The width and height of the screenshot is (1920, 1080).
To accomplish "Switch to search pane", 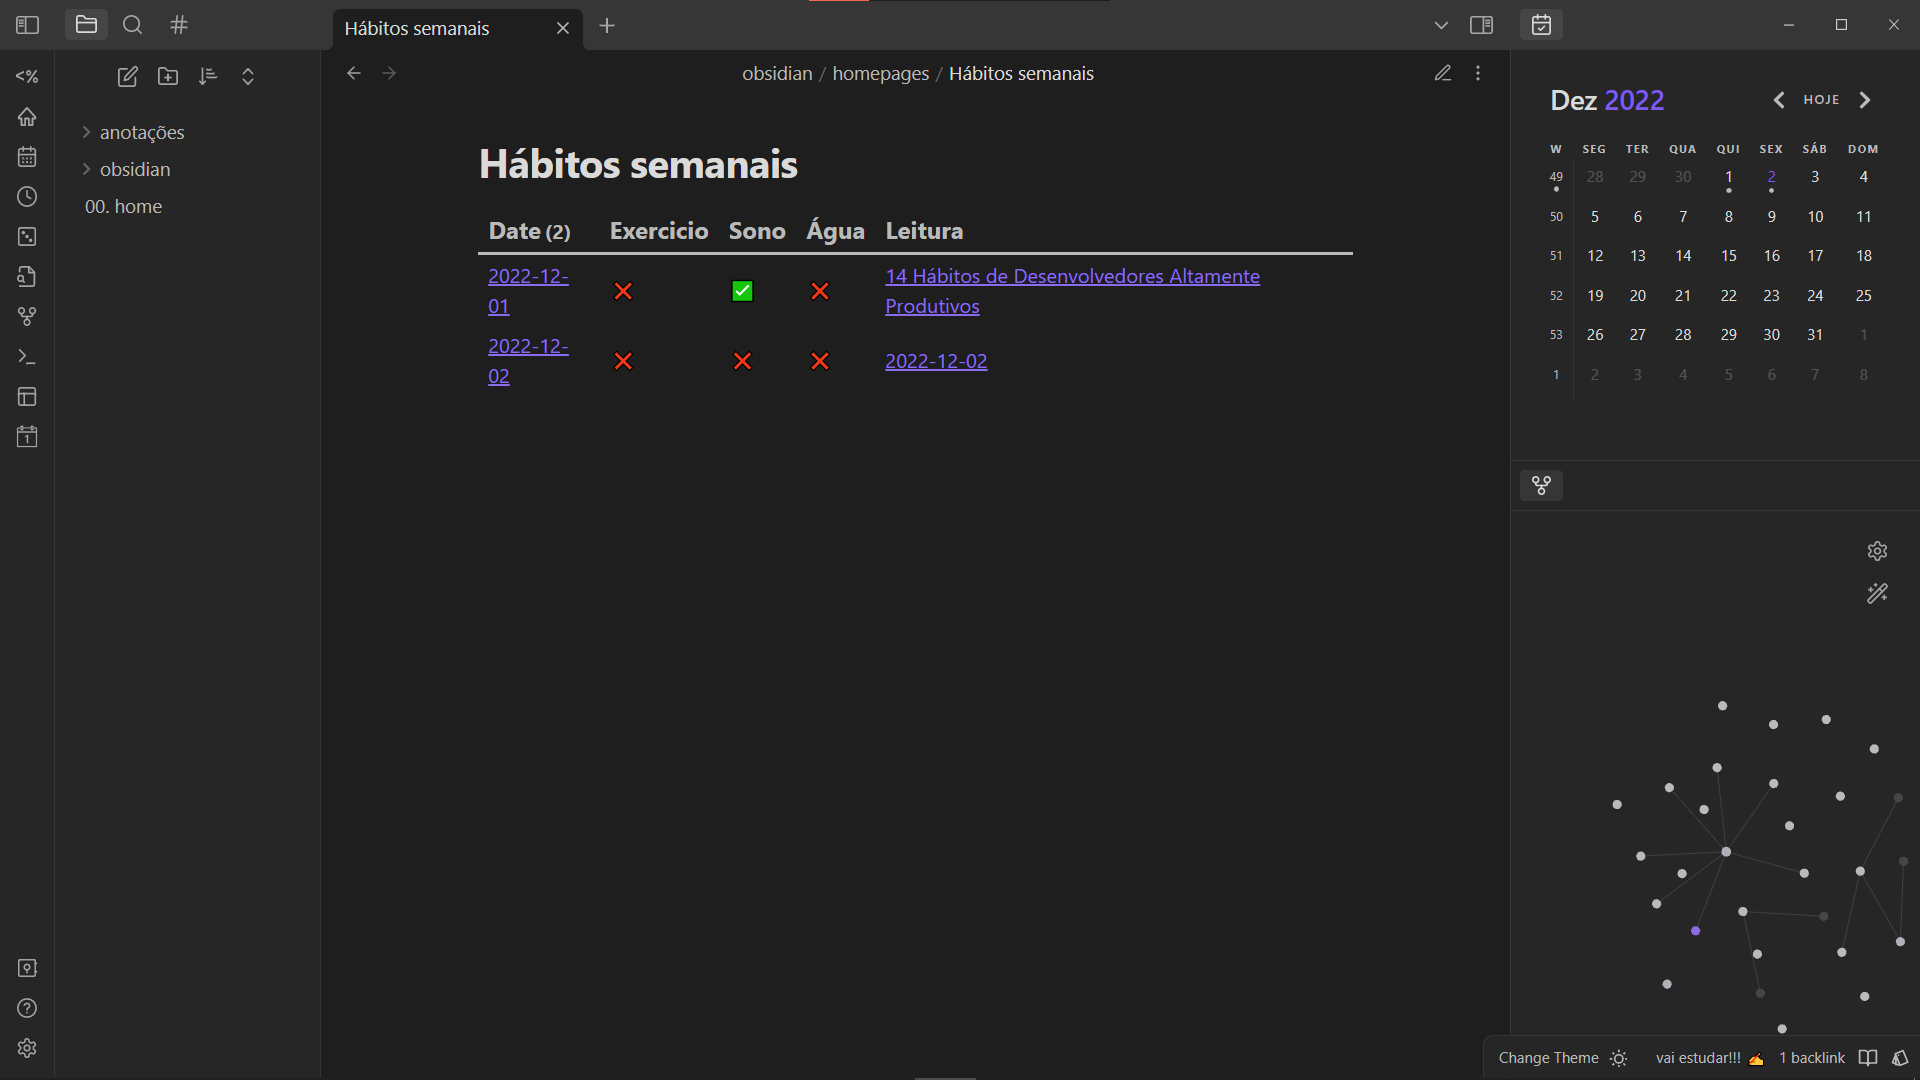I will pyautogui.click(x=132, y=25).
